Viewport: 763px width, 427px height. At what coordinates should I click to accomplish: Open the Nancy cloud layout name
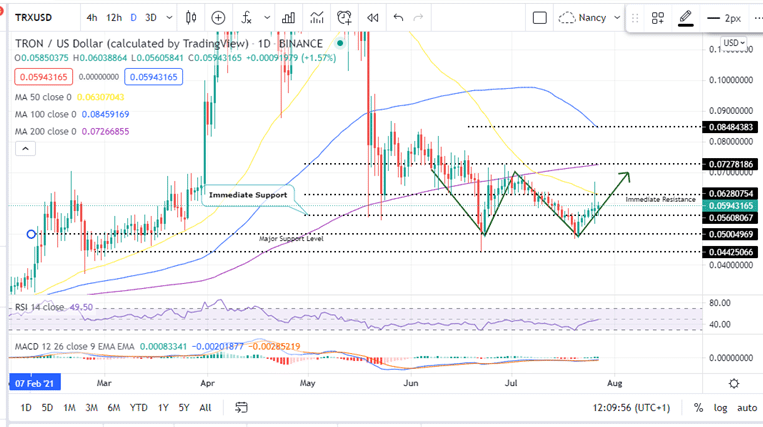582,18
